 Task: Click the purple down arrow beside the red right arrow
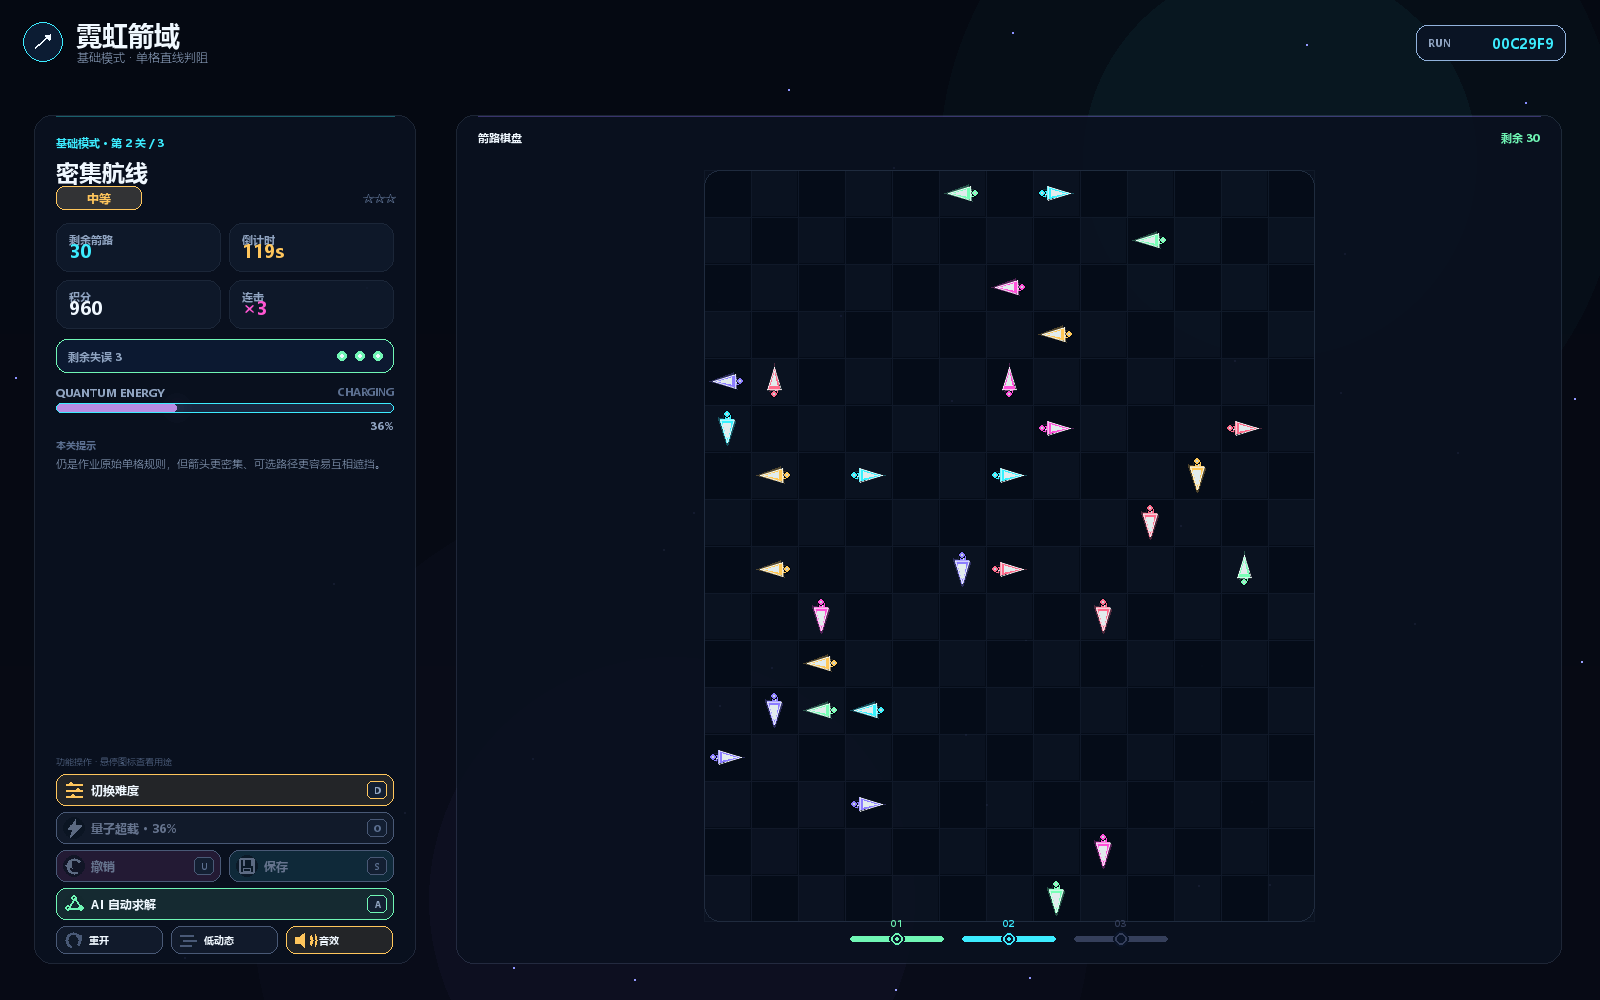pos(962,569)
